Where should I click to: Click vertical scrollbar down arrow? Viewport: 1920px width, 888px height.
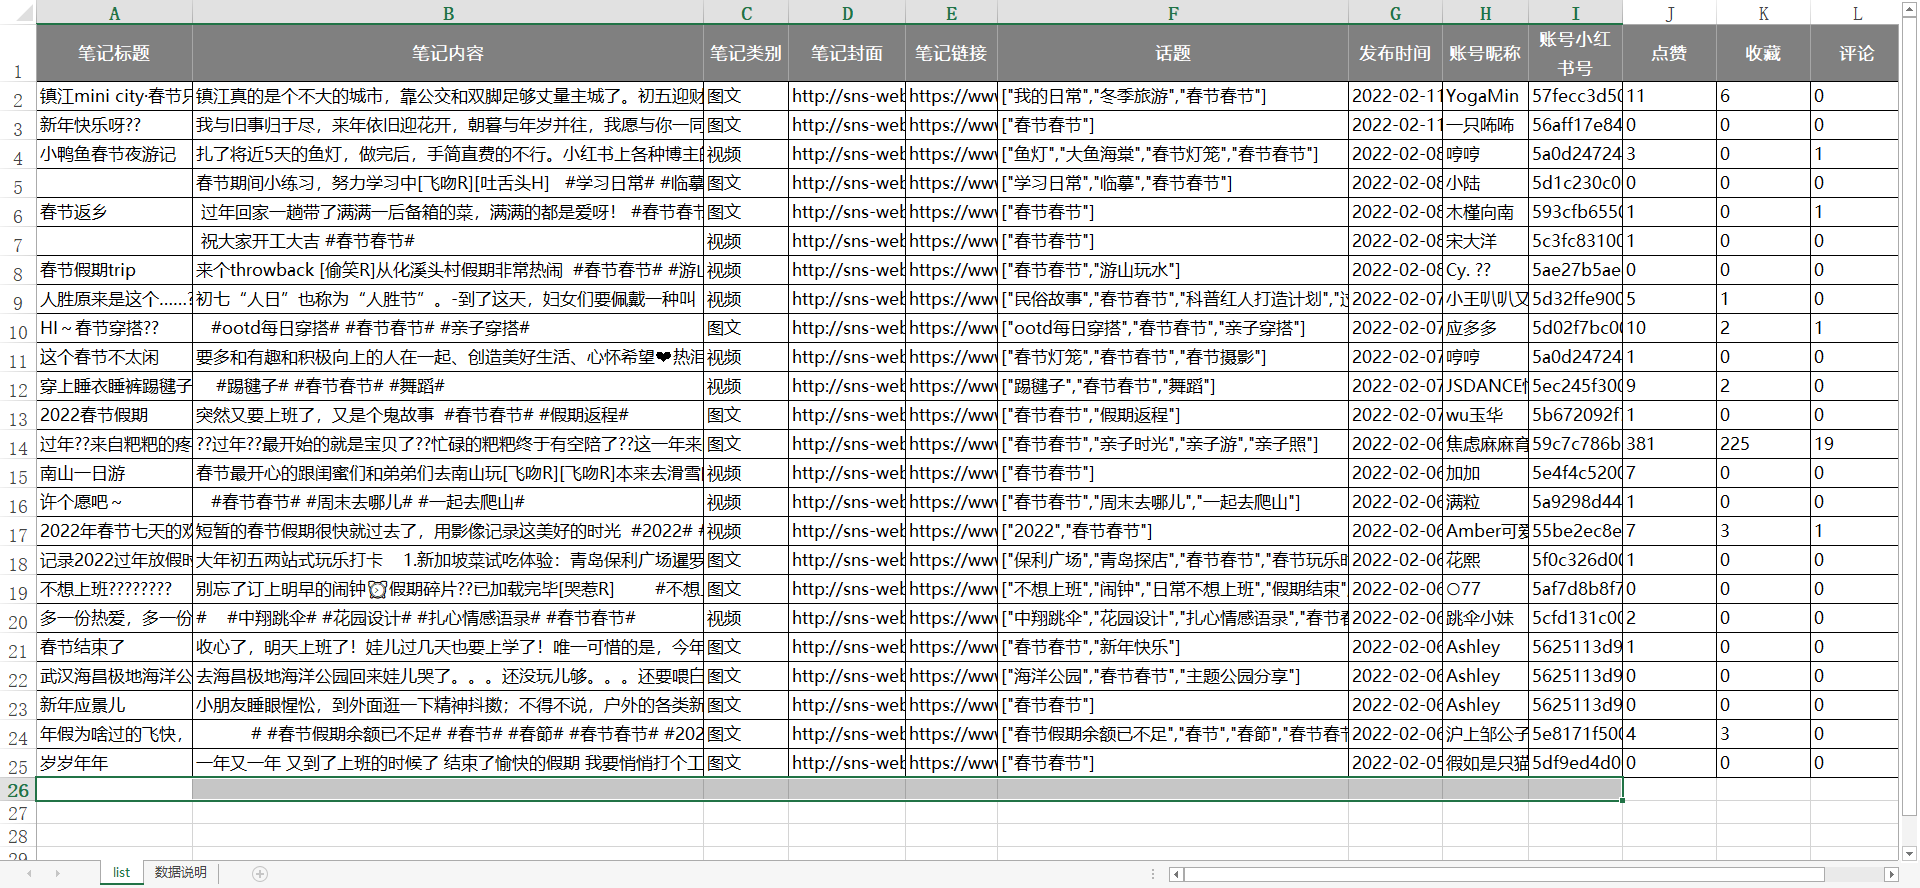pyautogui.click(x=1910, y=854)
